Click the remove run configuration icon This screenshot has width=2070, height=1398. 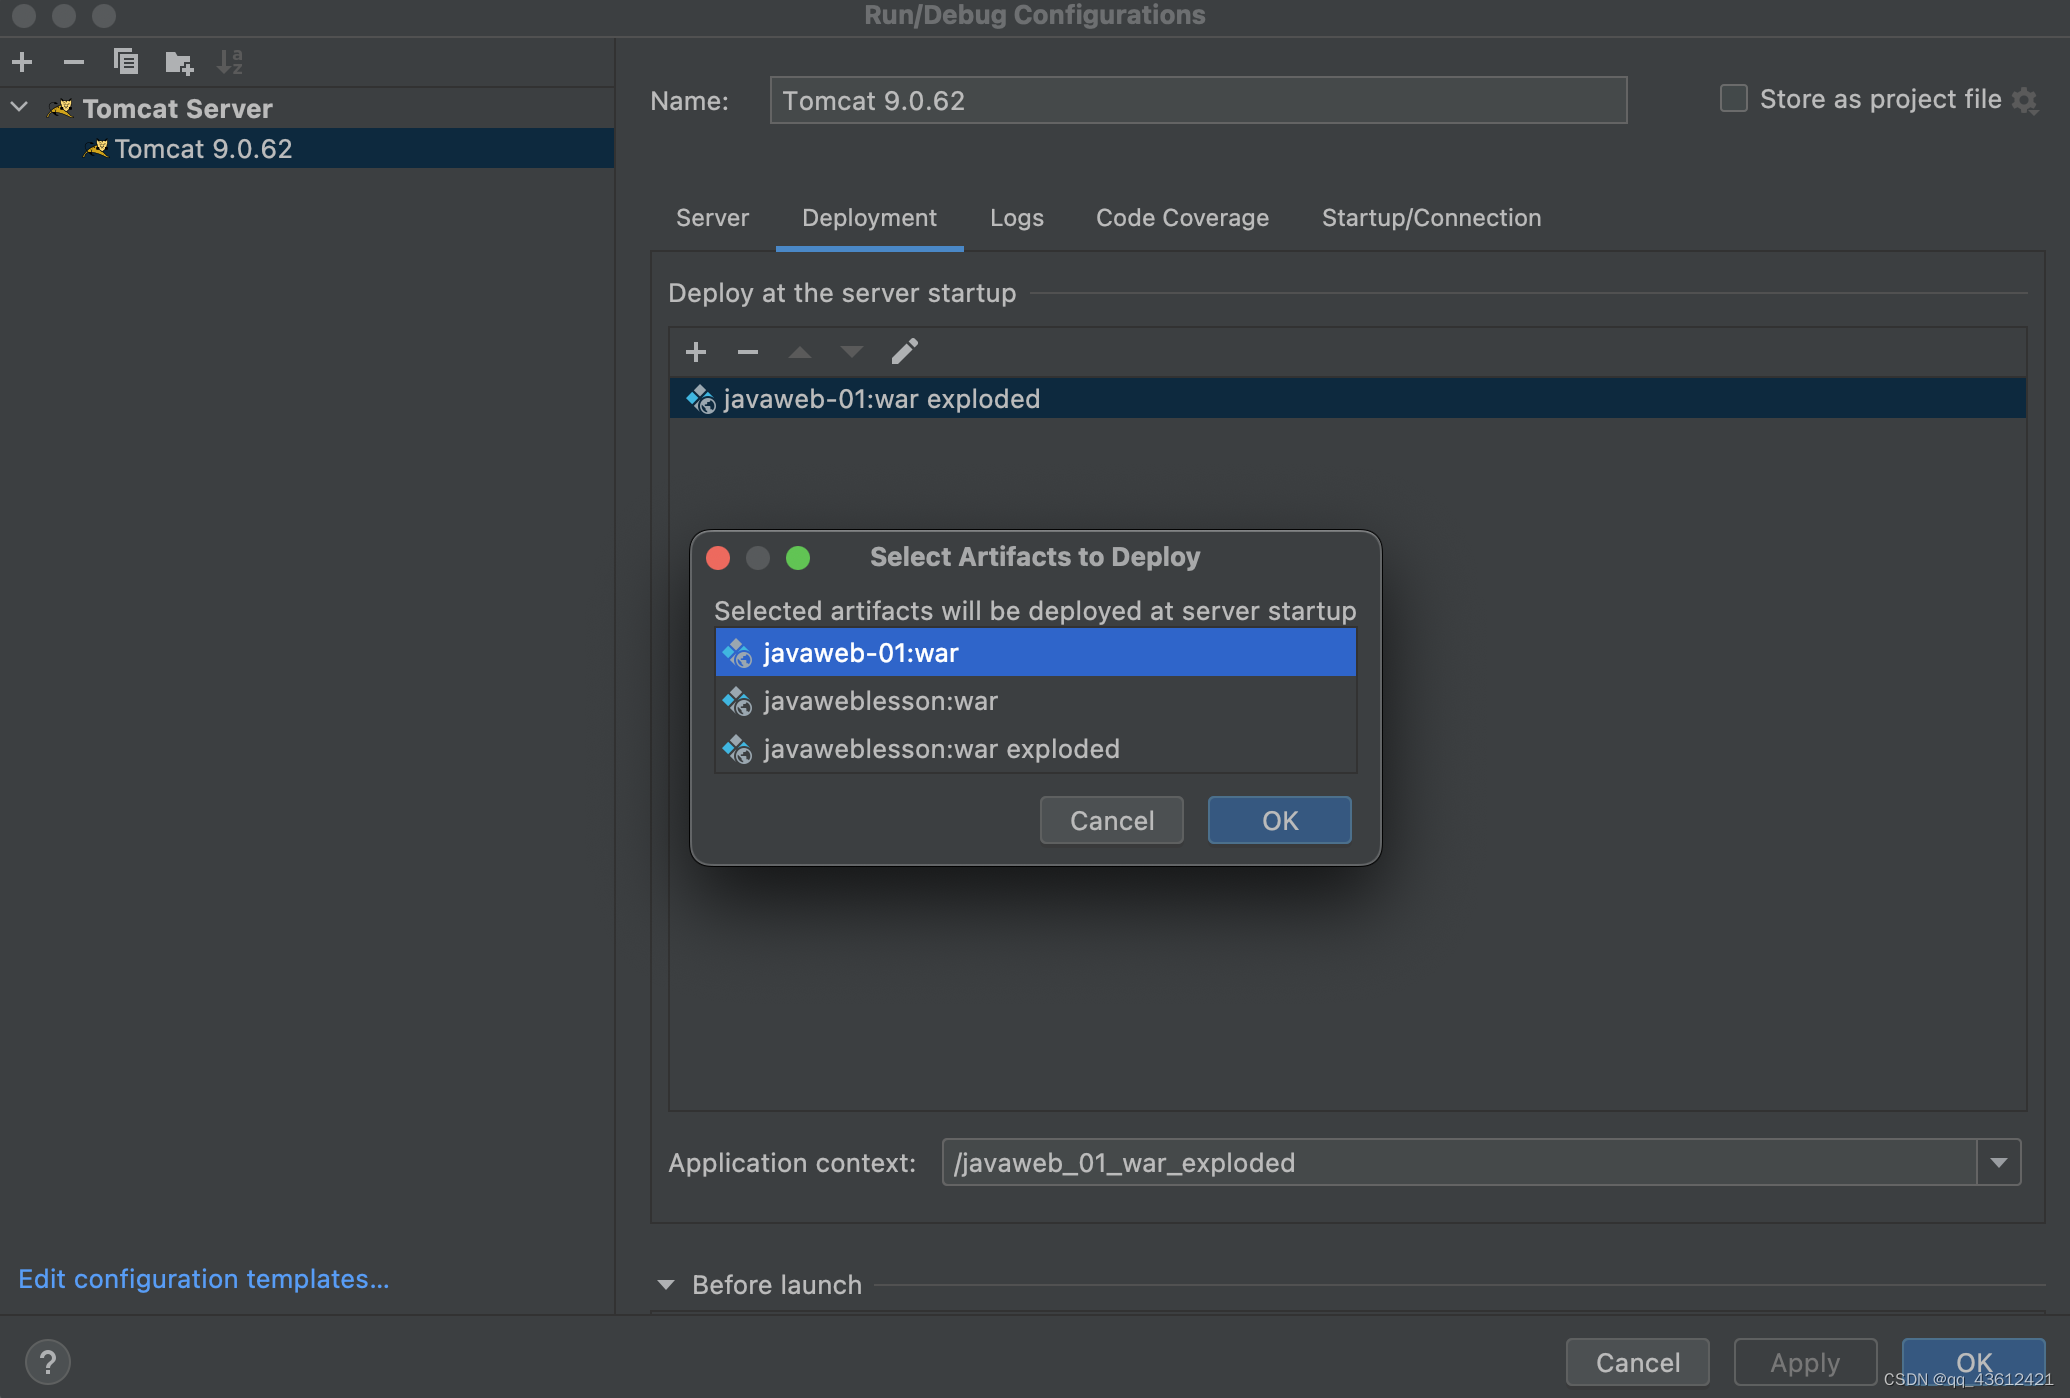pyautogui.click(x=73, y=61)
